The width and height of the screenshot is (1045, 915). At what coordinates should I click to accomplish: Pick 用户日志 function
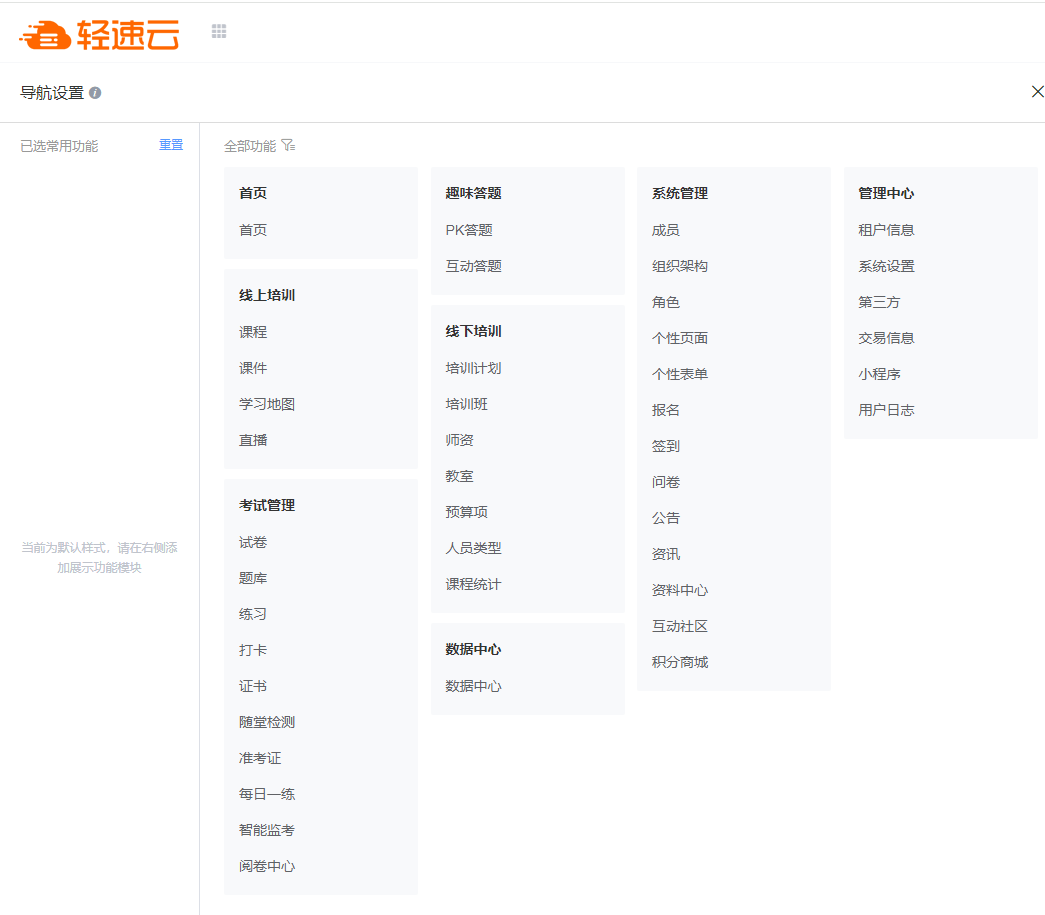[886, 410]
